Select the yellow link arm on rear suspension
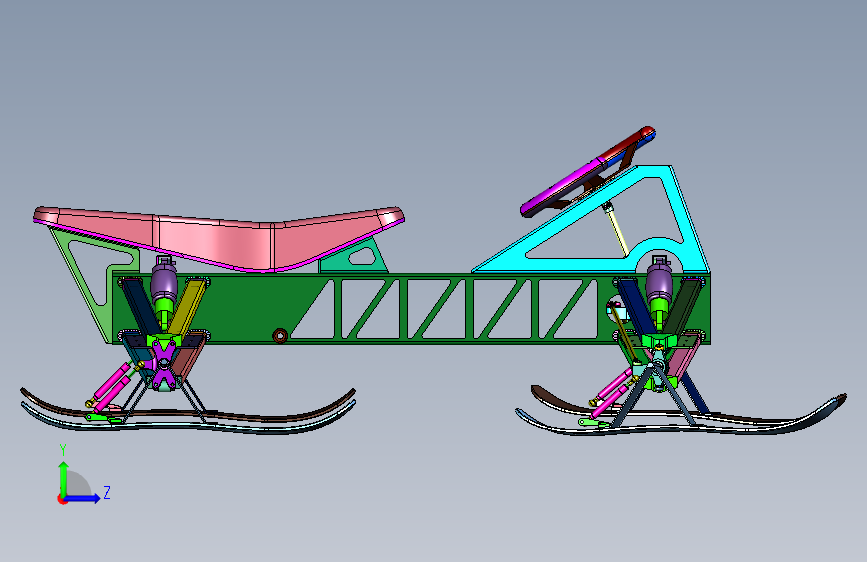The height and width of the screenshot is (562, 867). (187, 306)
